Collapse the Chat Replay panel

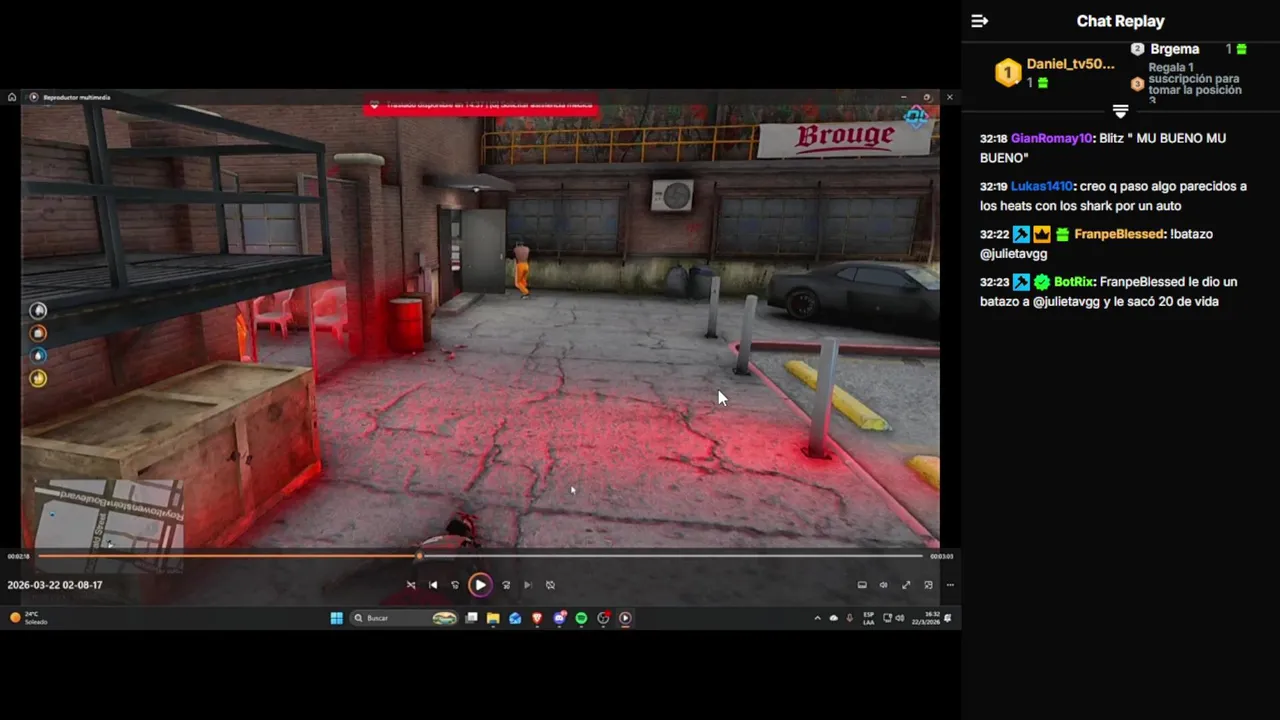[980, 21]
